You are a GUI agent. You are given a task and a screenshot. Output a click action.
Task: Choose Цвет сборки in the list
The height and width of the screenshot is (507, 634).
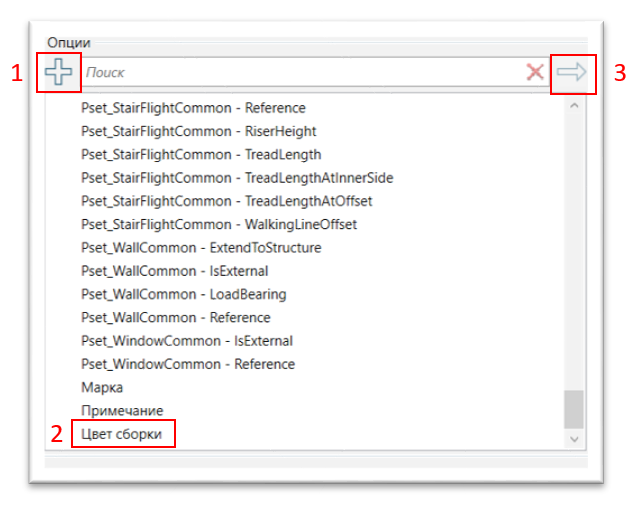pyautogui.click(x=121, y=434)
